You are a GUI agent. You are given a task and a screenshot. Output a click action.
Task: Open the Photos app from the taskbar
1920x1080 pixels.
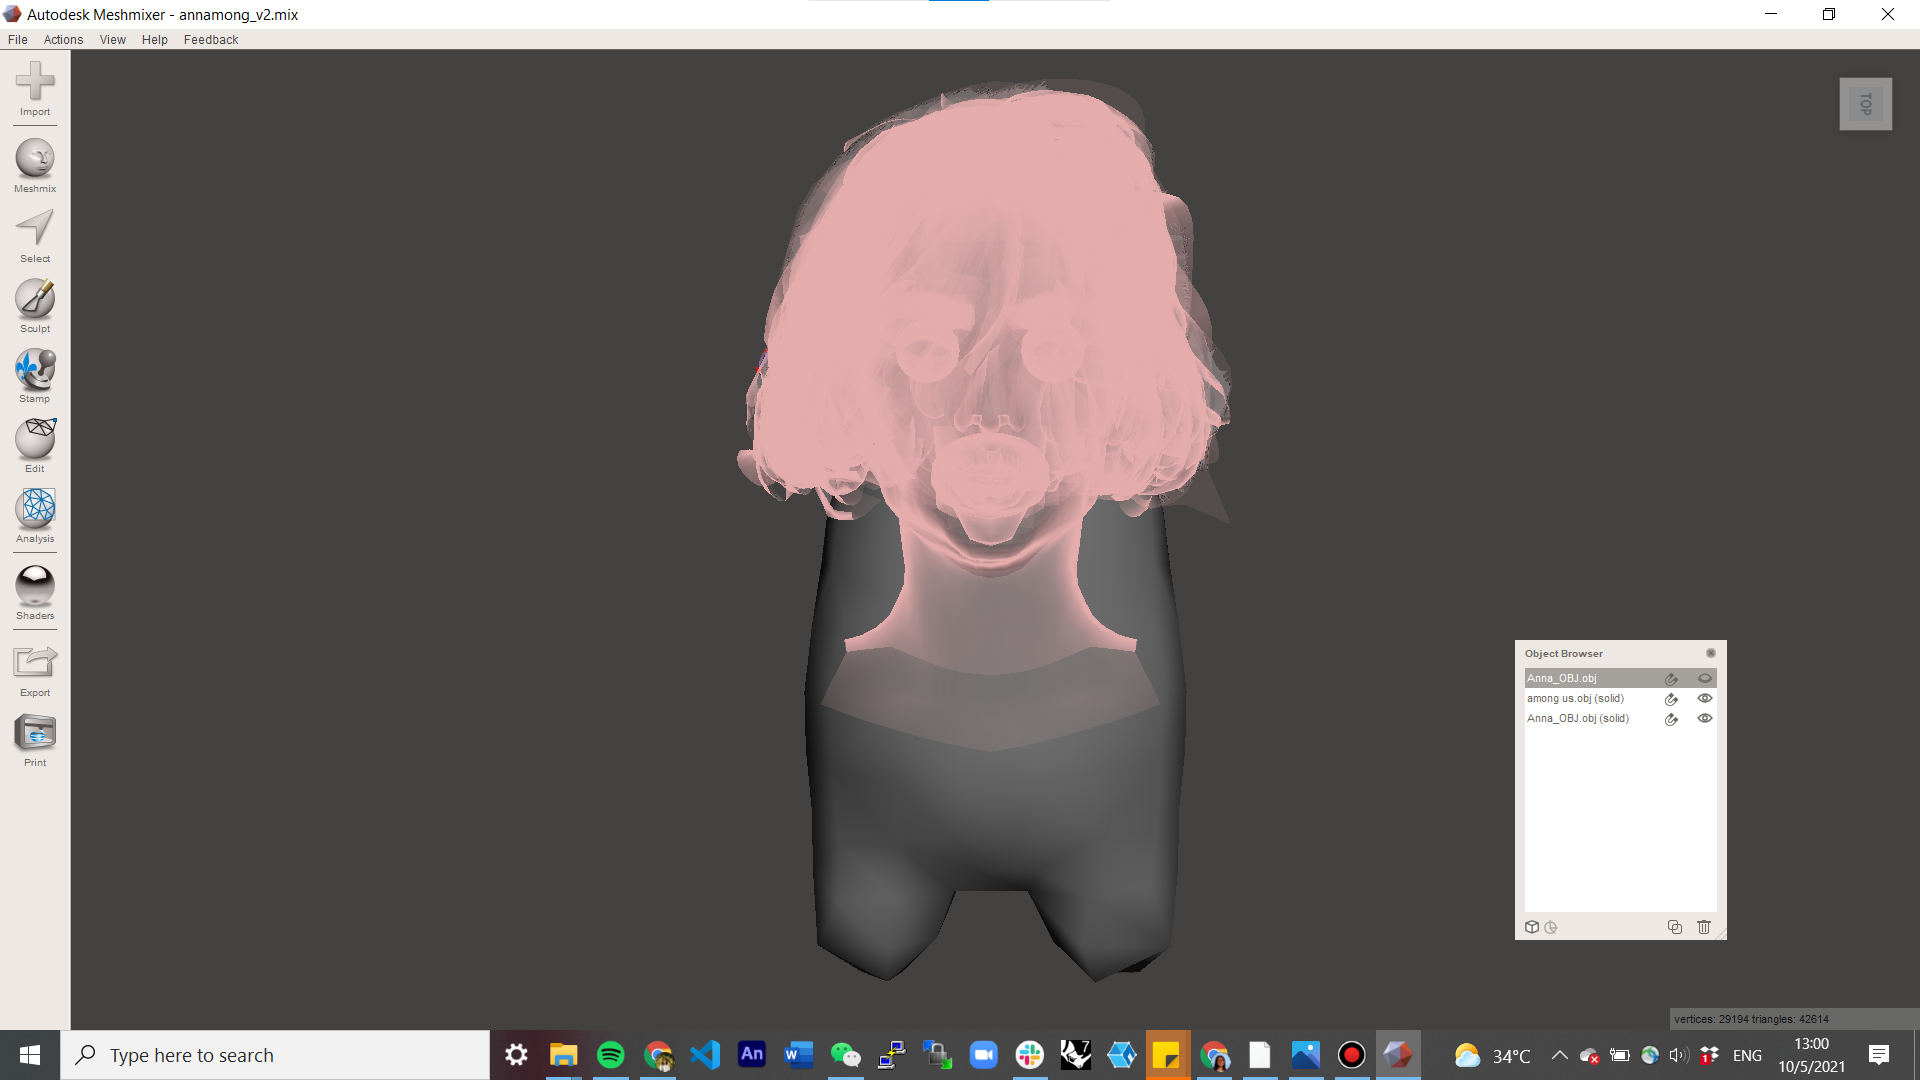pyautogui.click(x=1305, y=1055)
